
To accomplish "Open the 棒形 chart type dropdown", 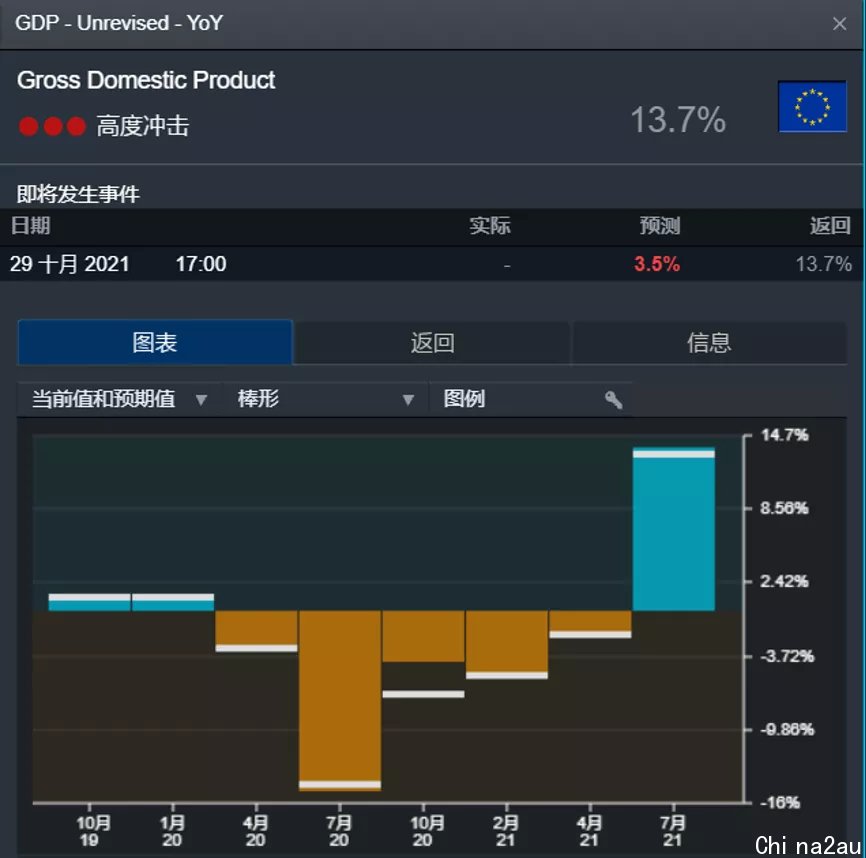I will tap(325, 399).
